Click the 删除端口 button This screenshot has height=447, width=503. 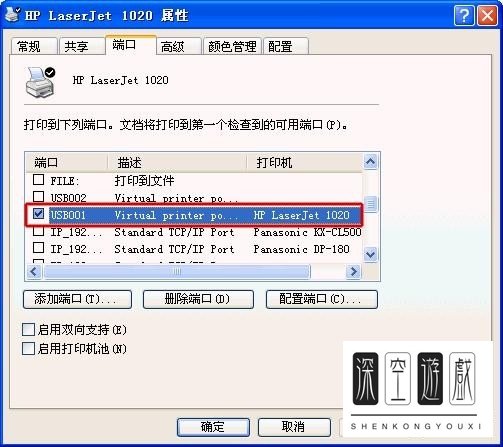pos(198,299)
